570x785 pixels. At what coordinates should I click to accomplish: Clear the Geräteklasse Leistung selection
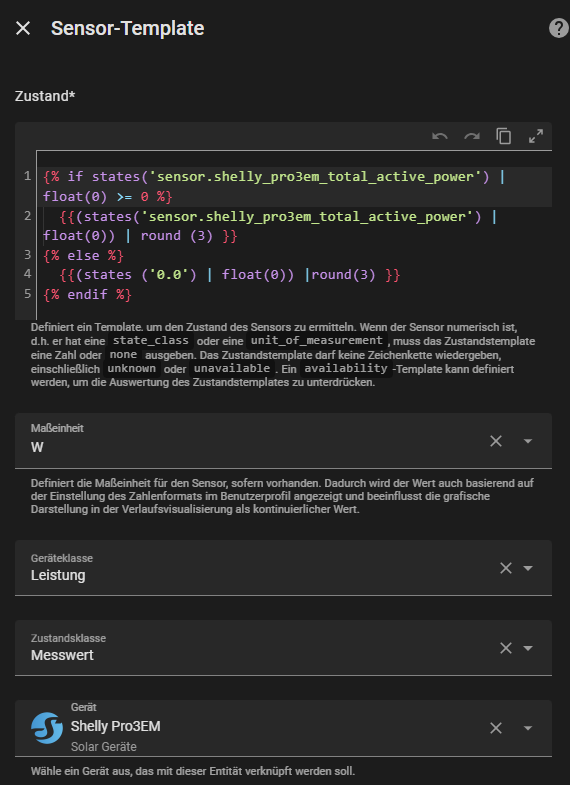506,568
